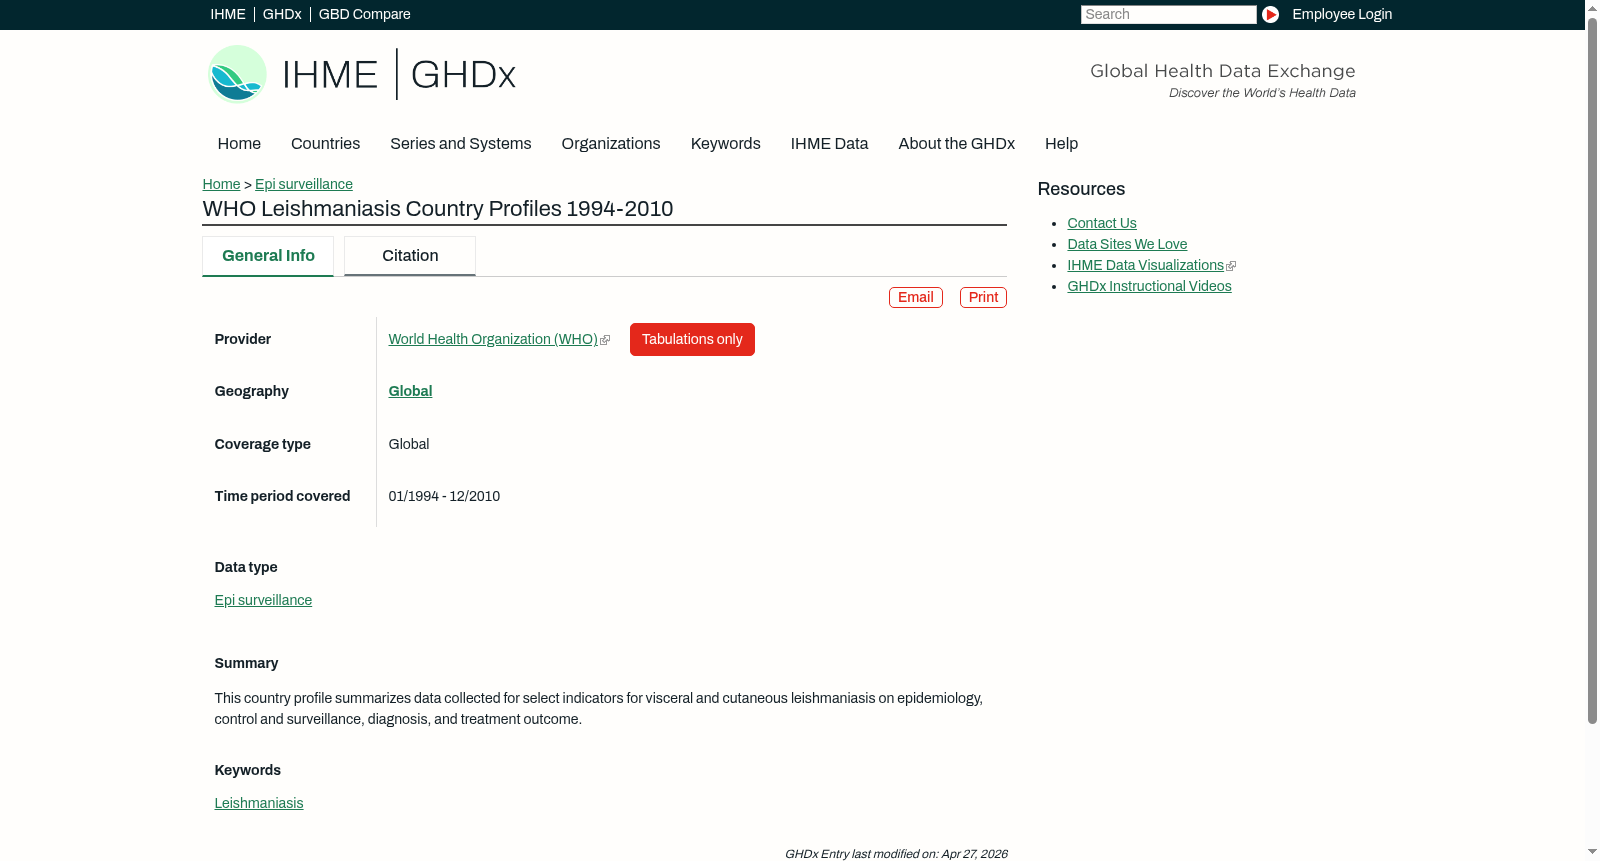Open the Contact Us resource link
Screen dimensions: 1600x861
pyautogui.click(x=1102, y=223)
